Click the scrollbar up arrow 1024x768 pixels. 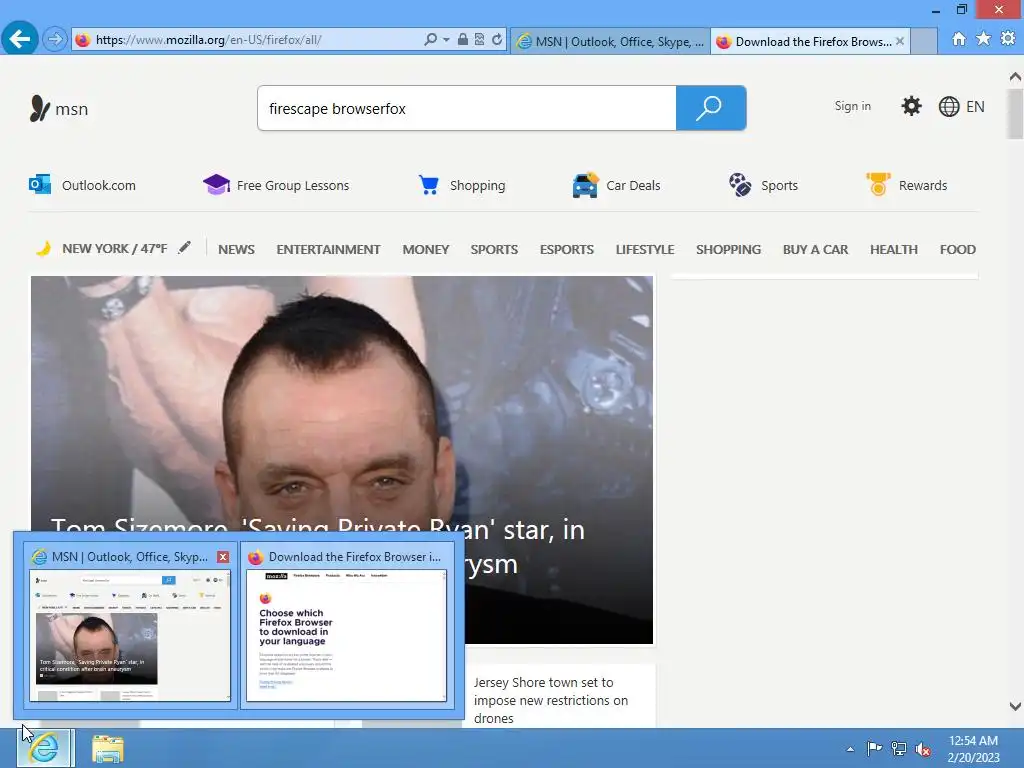click(1015, 77)
